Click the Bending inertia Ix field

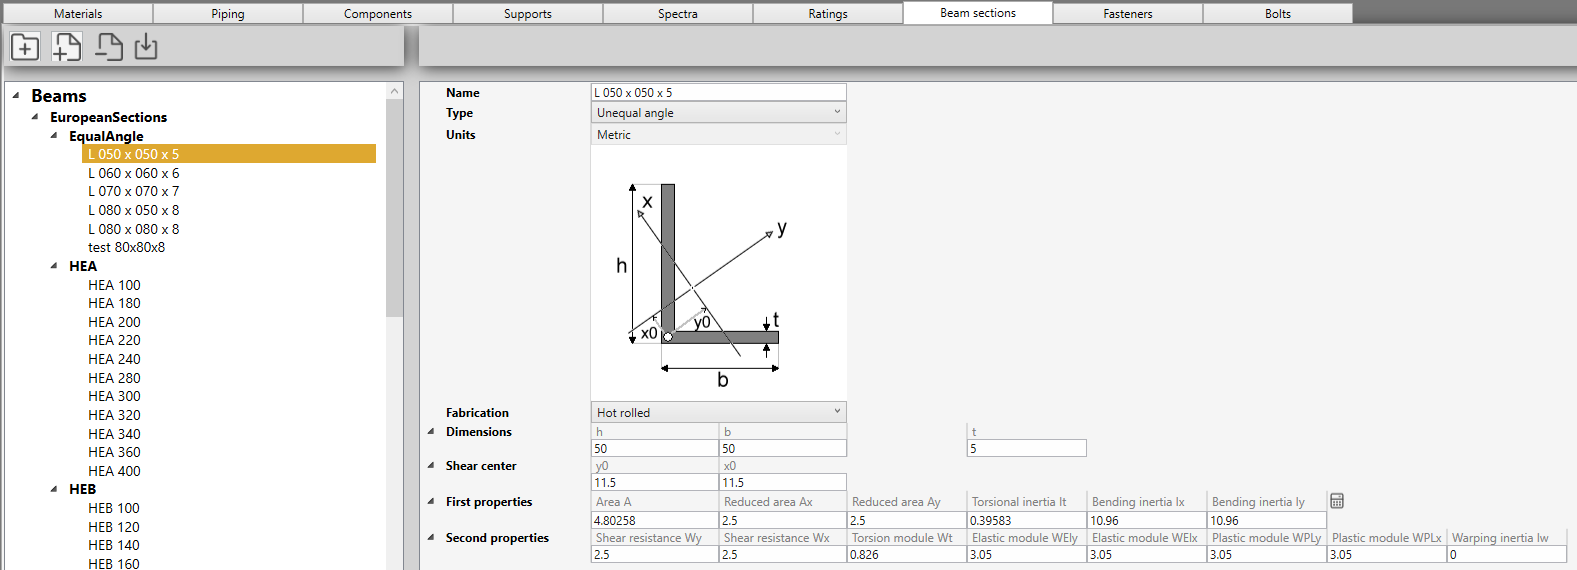point(1147,520)
